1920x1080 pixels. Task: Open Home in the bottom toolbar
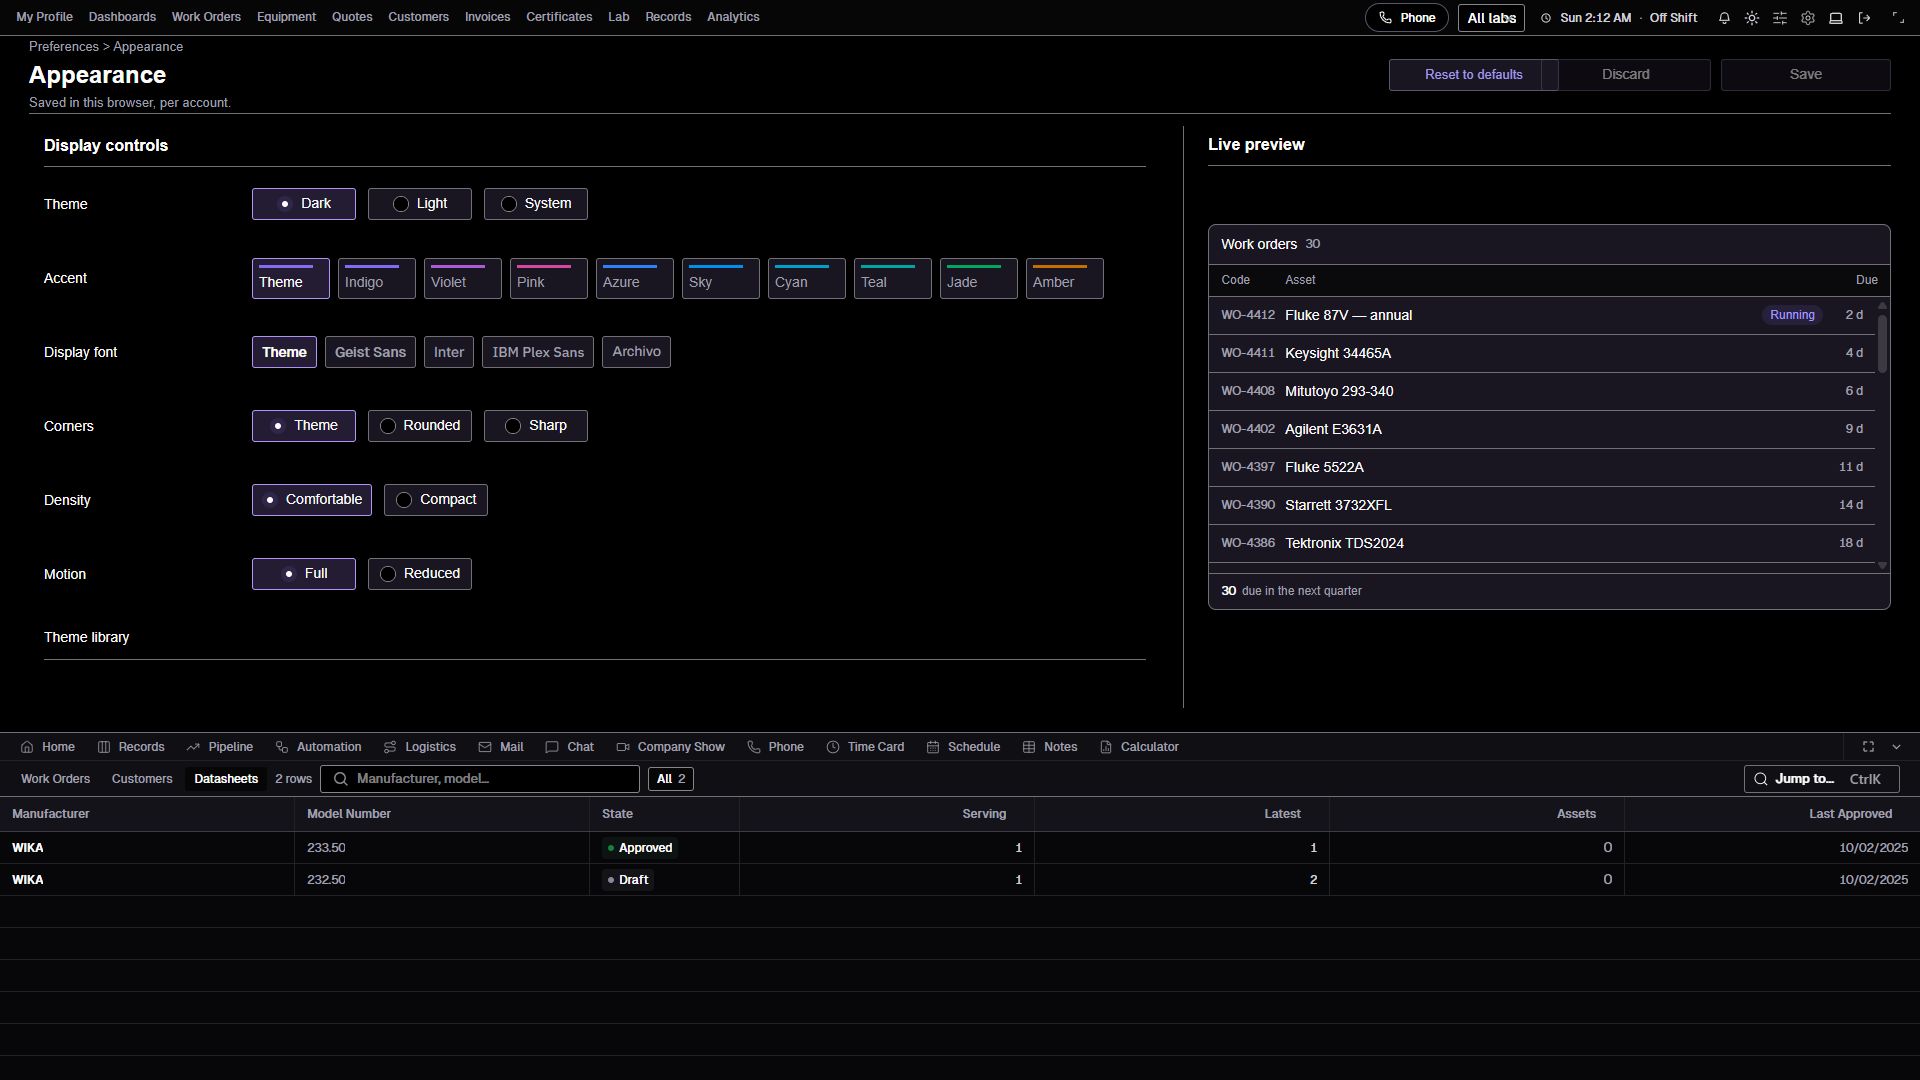click(x=48, y=747)
